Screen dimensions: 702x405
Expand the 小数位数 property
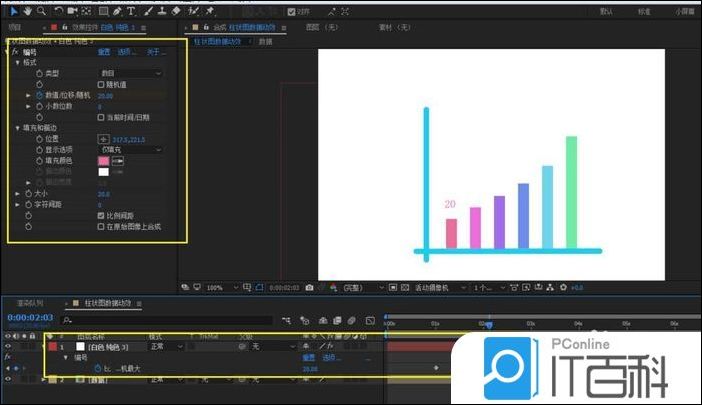click(x=28, y=107)
